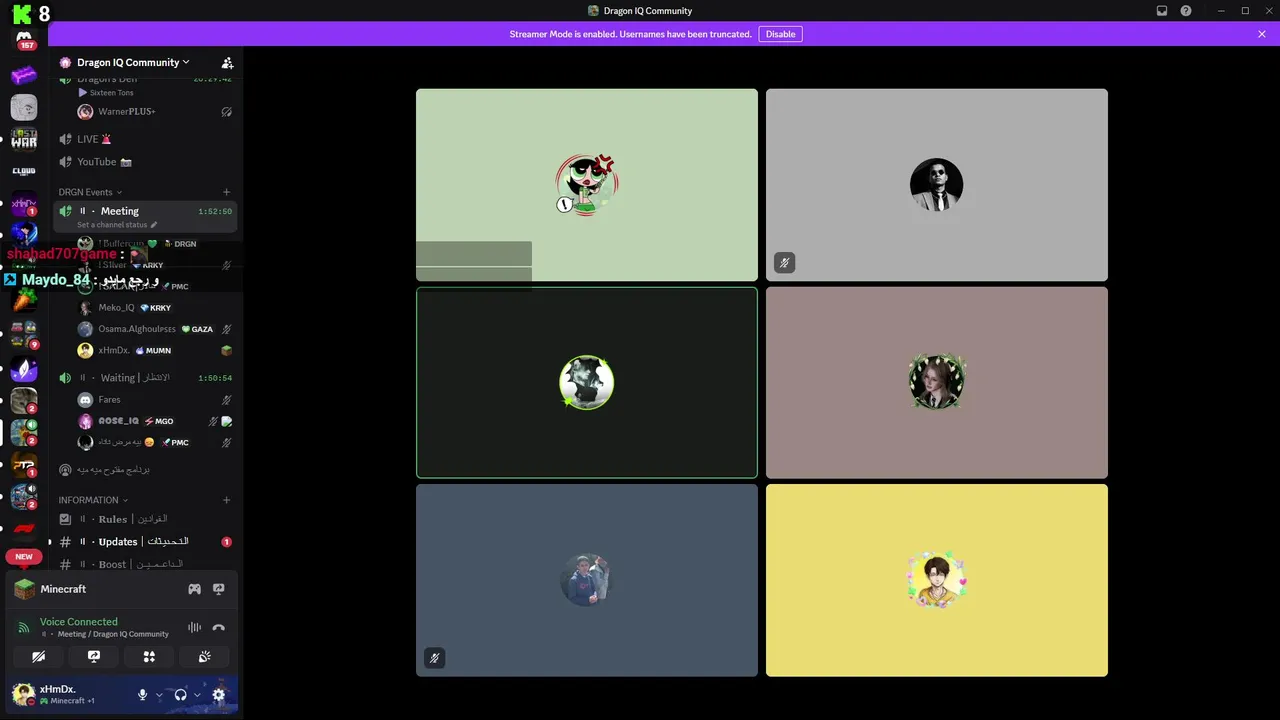Click the Minecraft activity label
Viewport: 1280px width, 720px height.
(63, 589)
